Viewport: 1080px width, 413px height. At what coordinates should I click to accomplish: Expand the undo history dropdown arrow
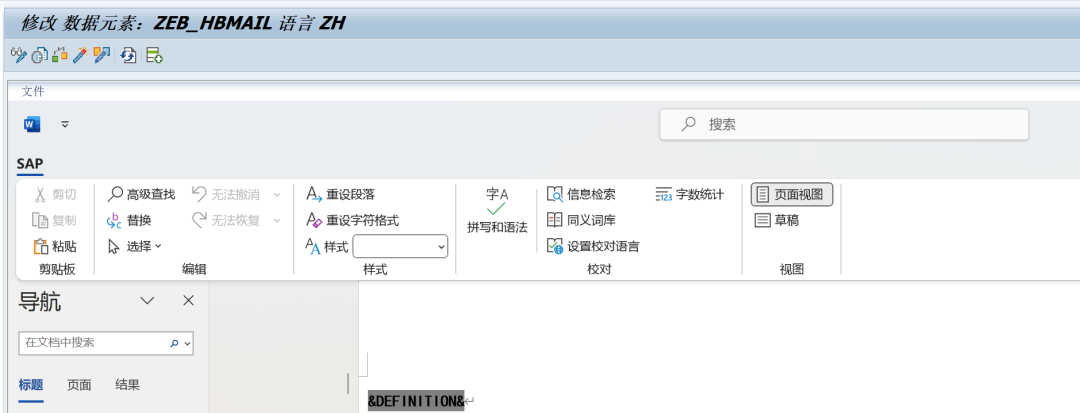tap(277, 195)
